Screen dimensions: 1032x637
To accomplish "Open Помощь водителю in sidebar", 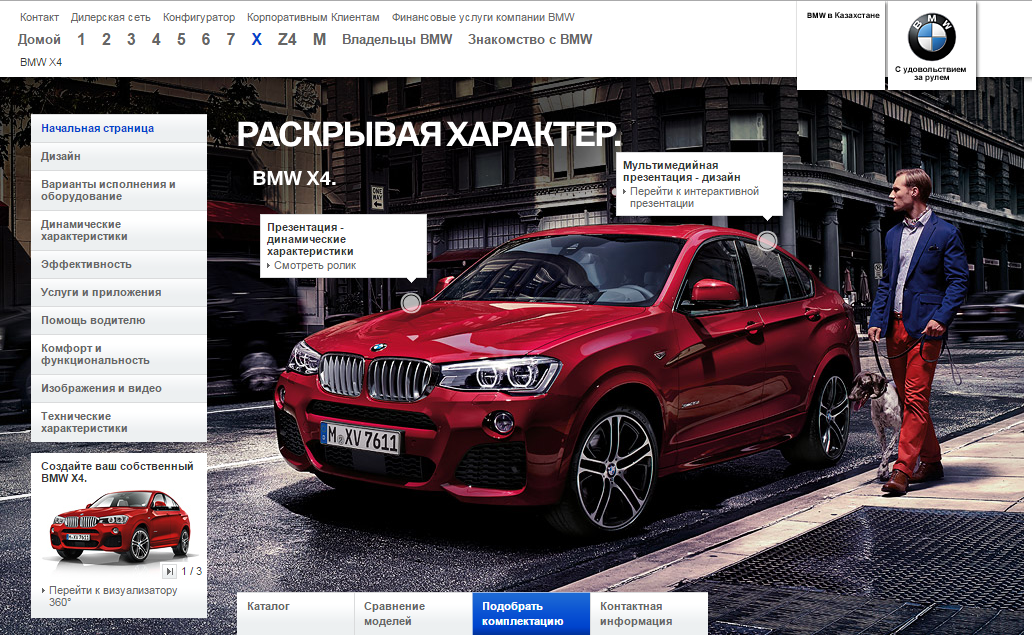I will click(x=119, y=320).
